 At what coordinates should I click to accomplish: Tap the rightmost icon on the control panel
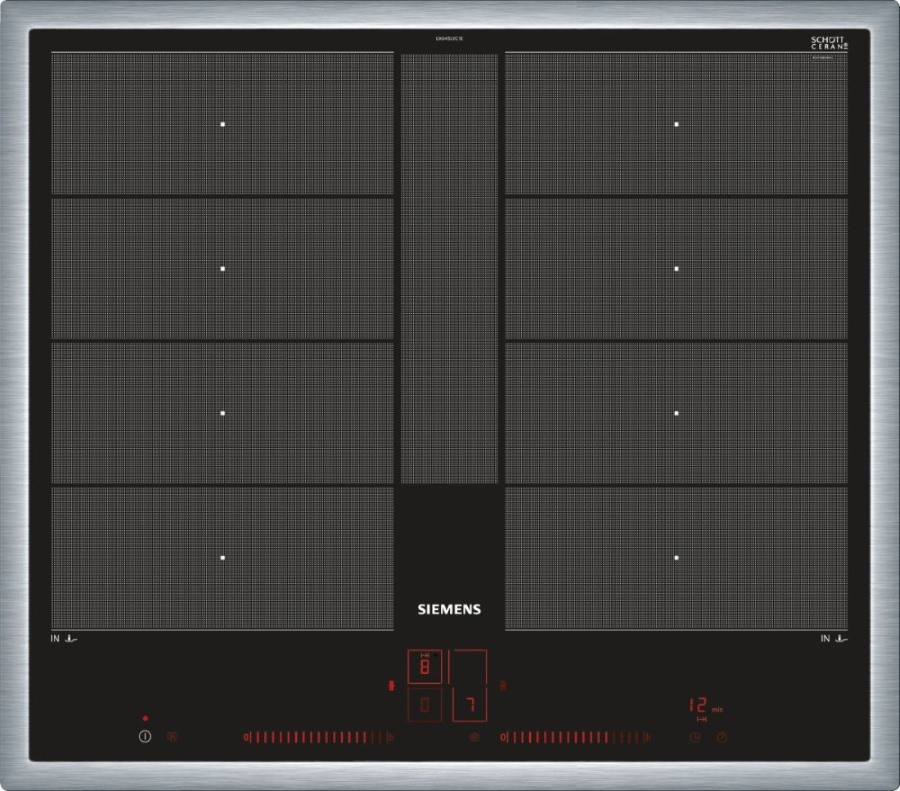click(x=722, y=738)
